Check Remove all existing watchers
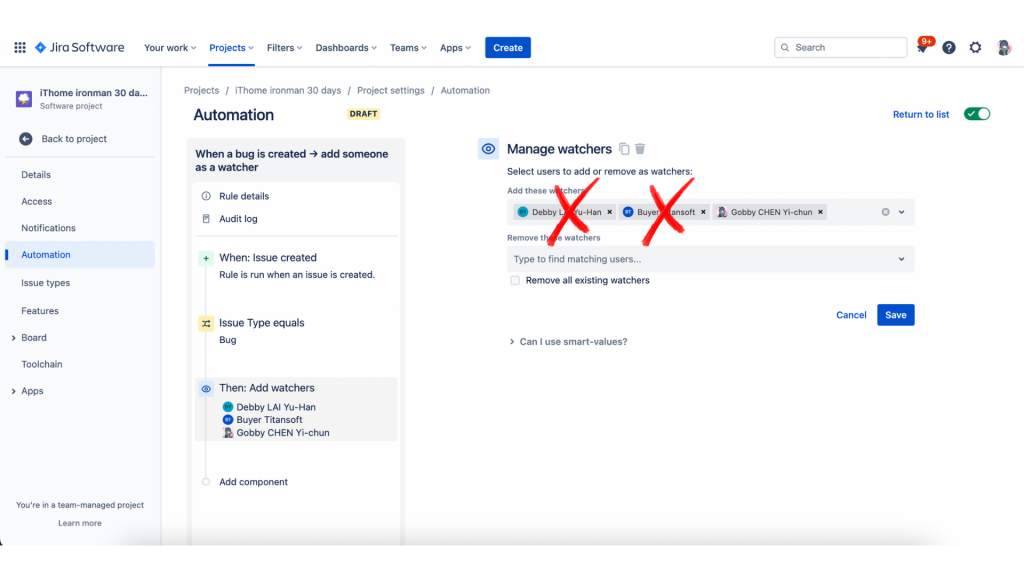This screenshot has width=1024, height=576. pyautogui.click(x=515, y=280)
